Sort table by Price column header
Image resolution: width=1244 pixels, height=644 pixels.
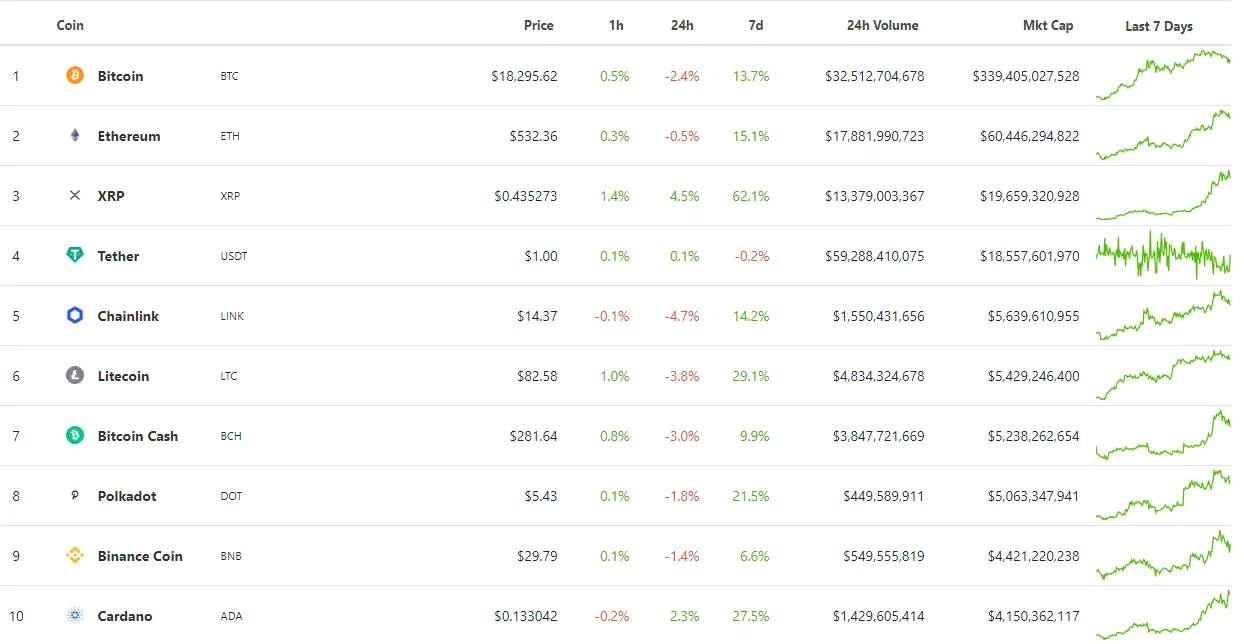[538, 26]
